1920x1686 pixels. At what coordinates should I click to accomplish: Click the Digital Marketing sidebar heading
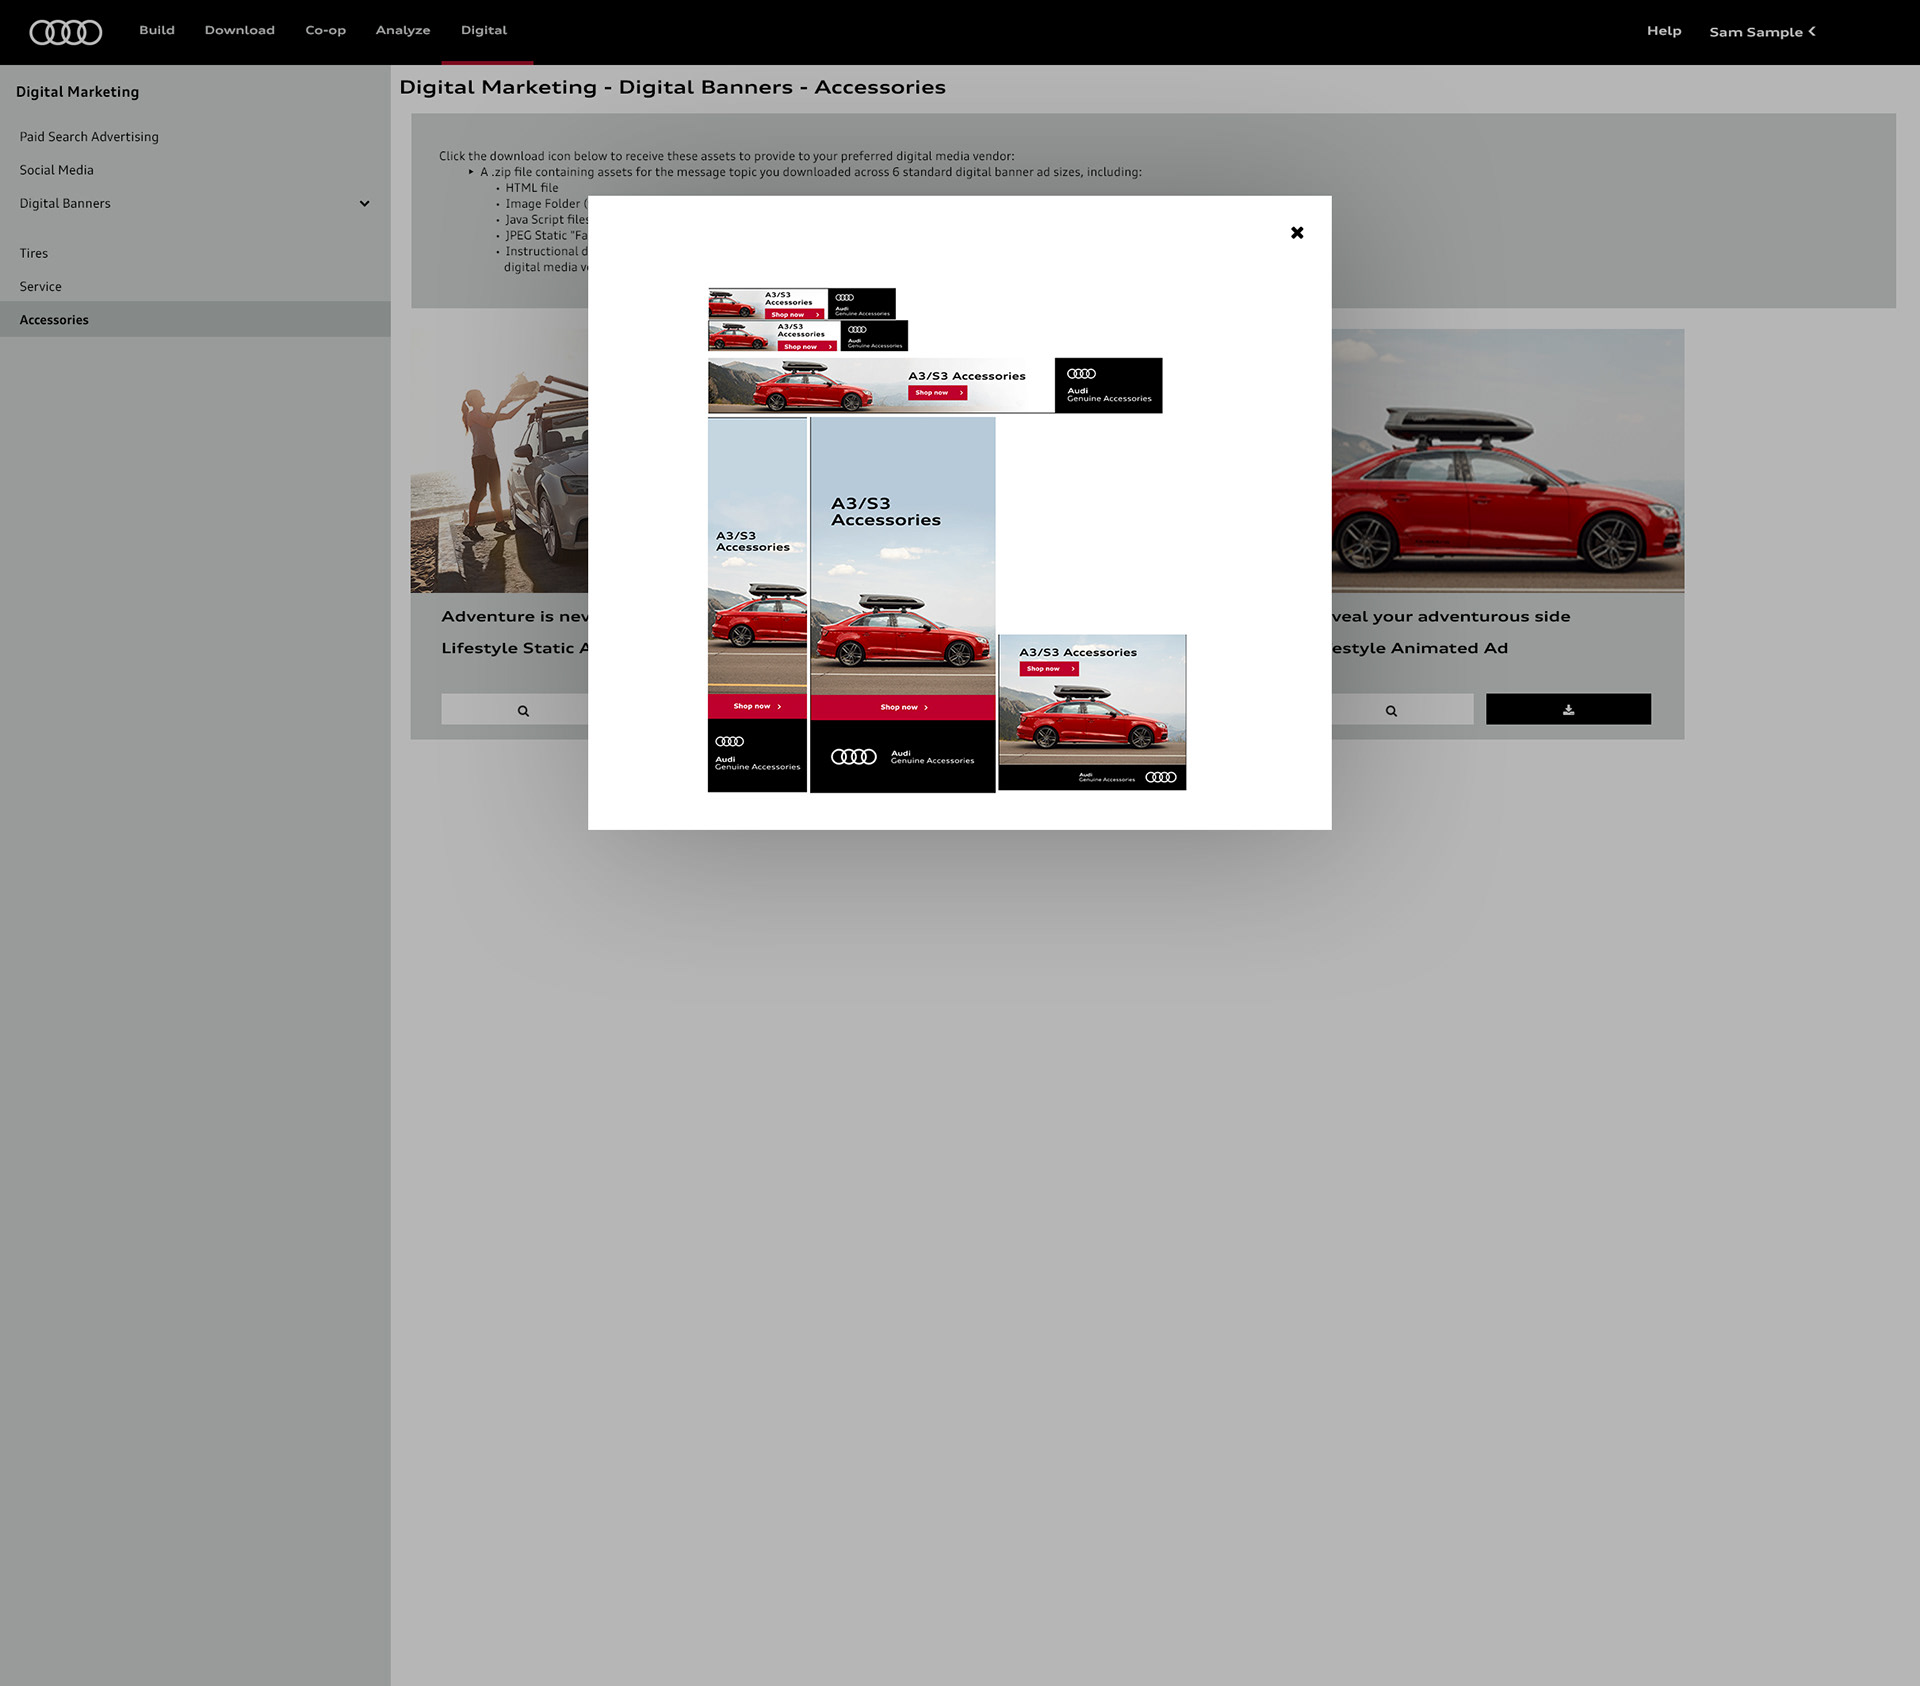(77, 92)
